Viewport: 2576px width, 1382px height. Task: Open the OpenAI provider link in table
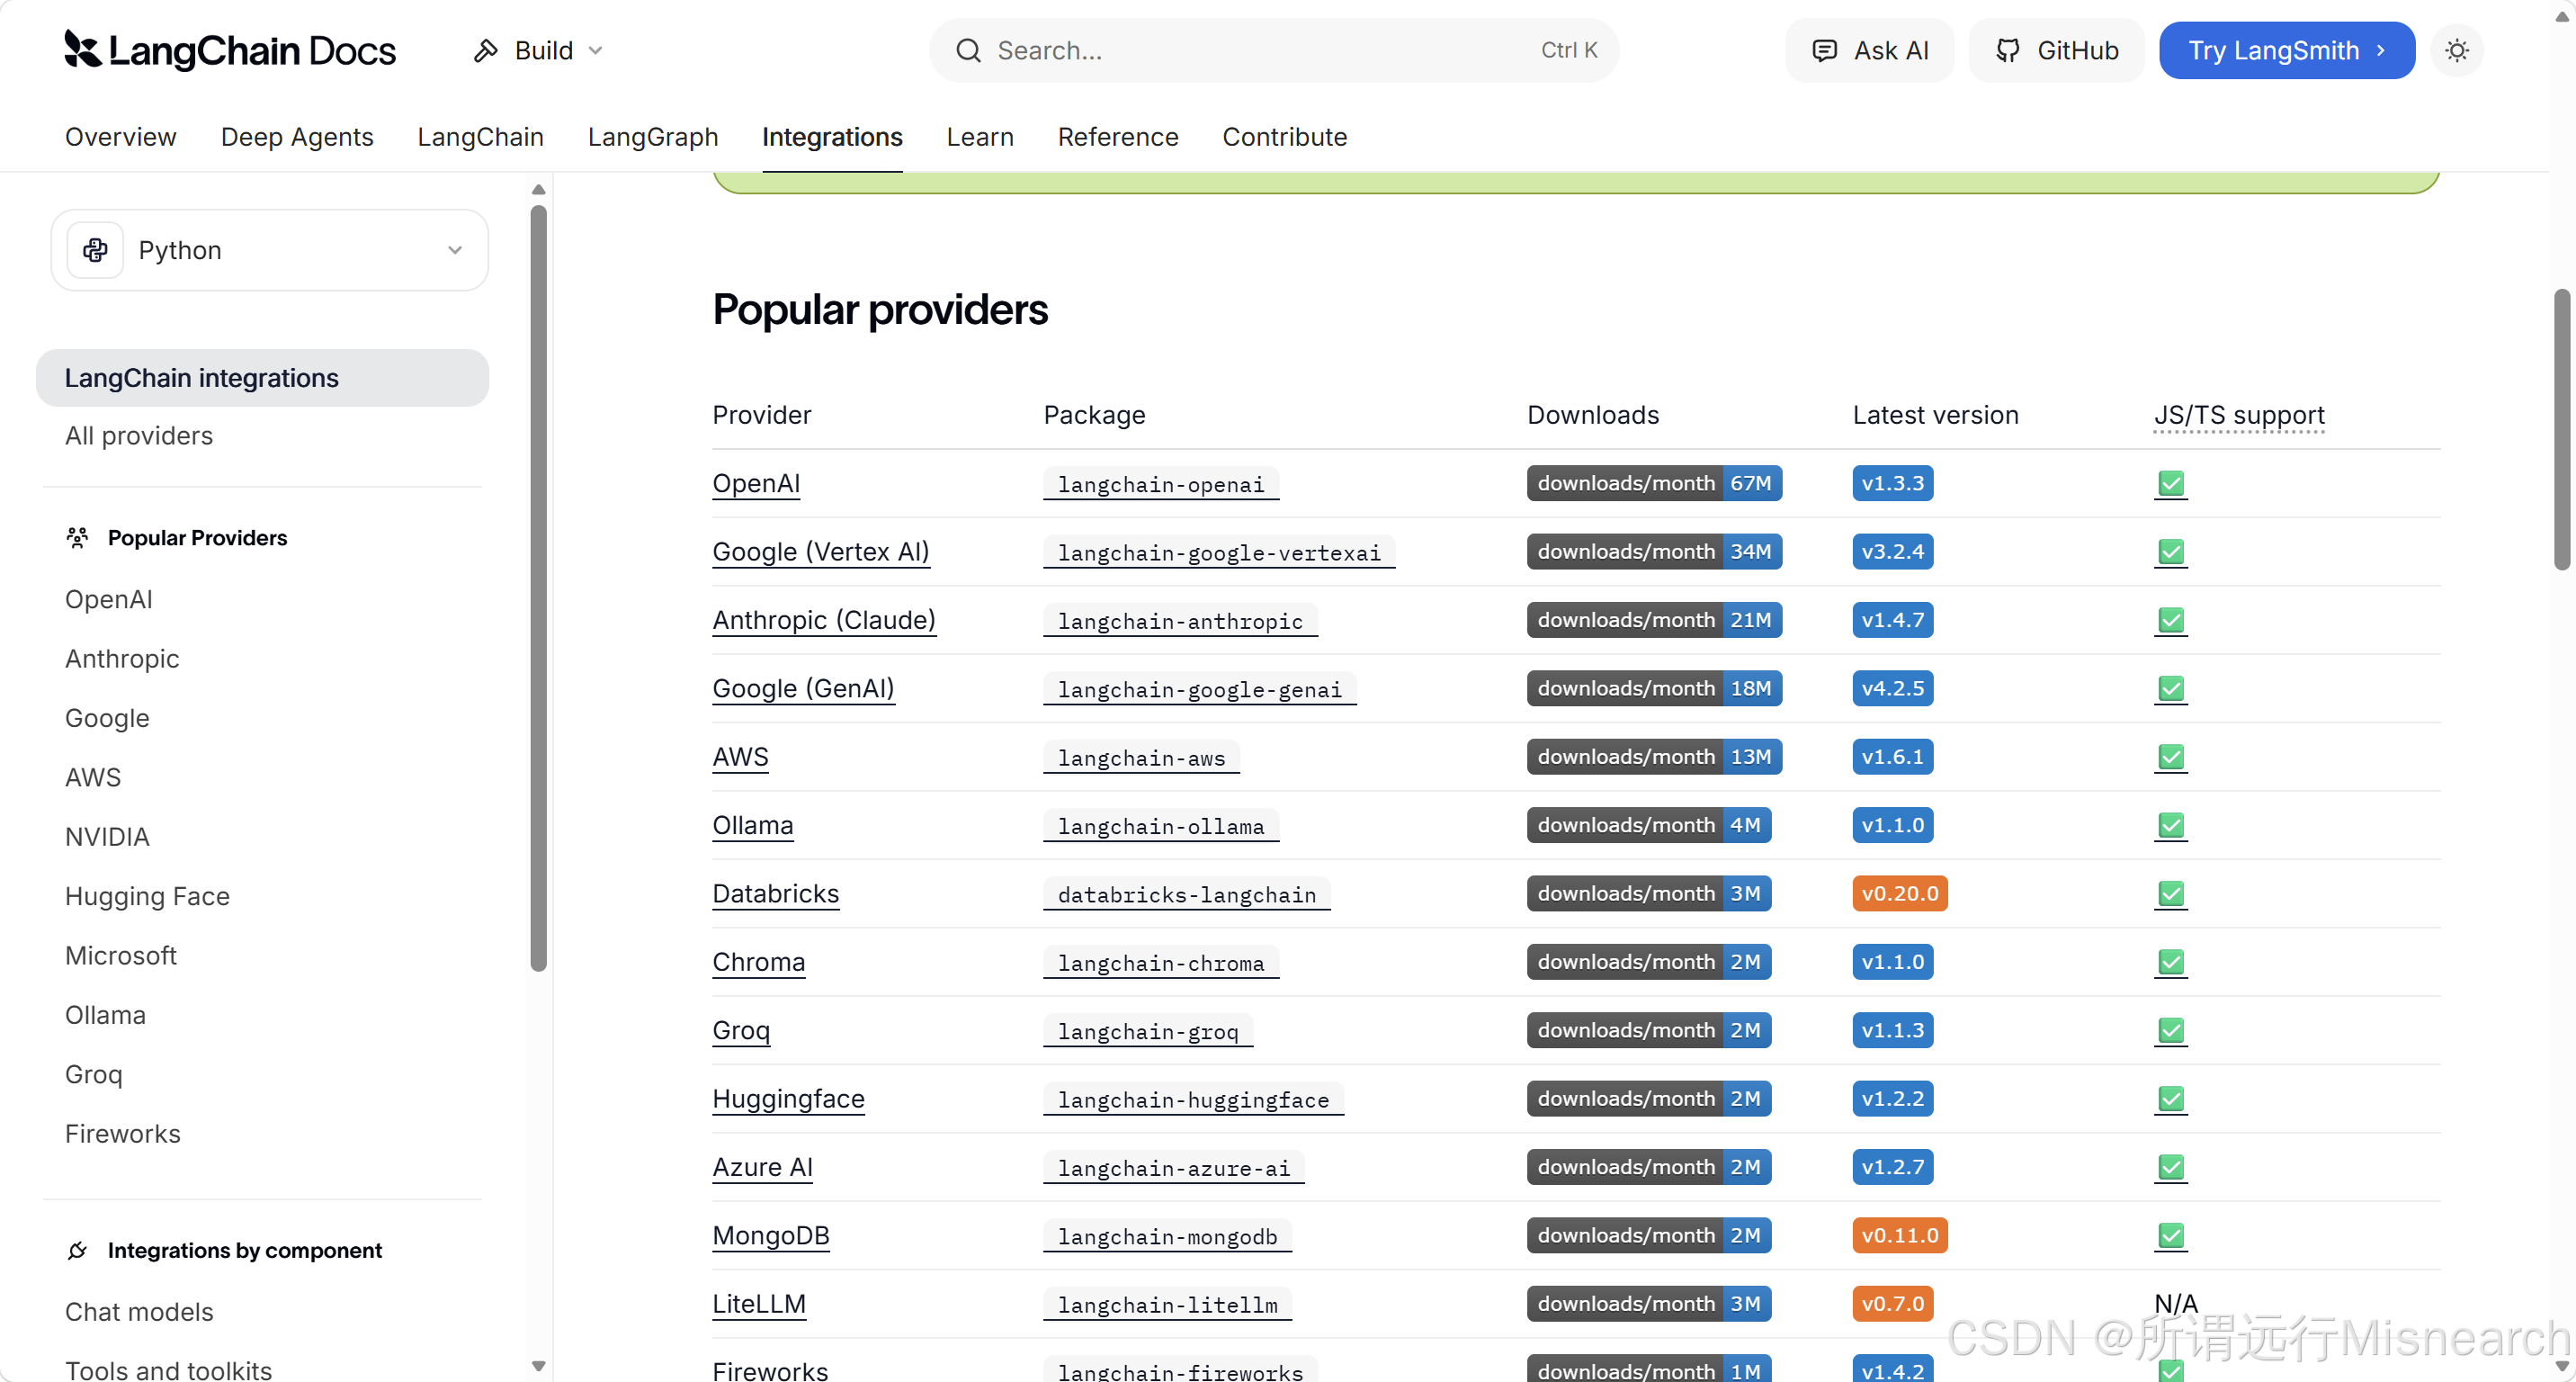pos(756,484)
